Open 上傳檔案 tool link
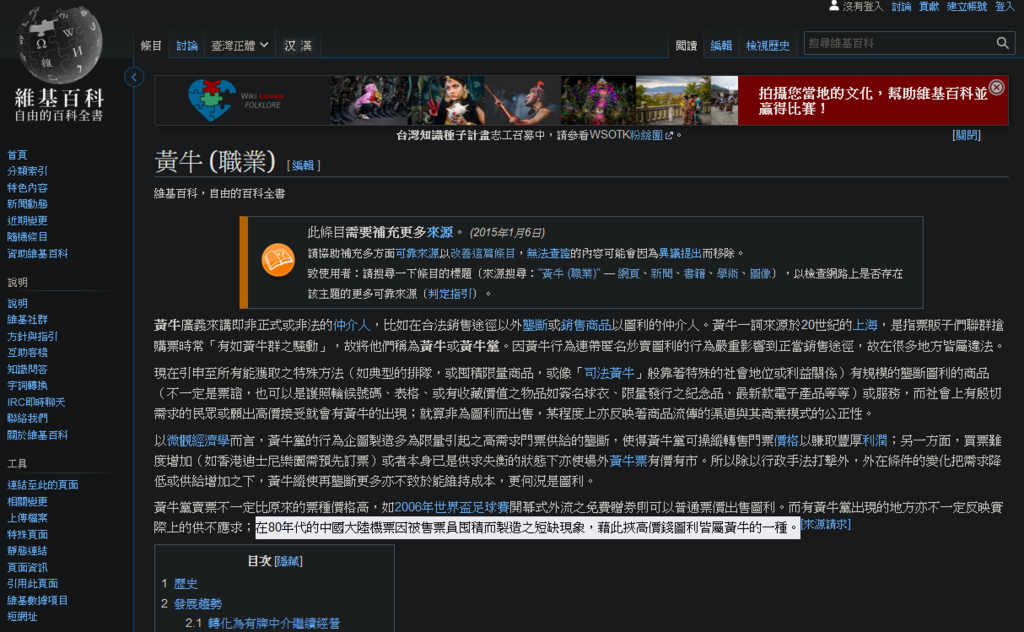 click(27, 518)
